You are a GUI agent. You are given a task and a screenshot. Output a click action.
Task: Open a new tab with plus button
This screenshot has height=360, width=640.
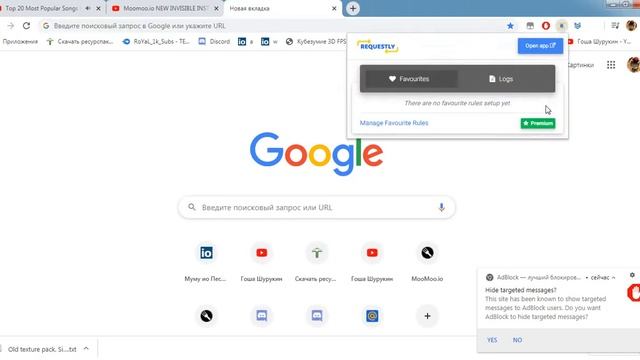point(353,8)
